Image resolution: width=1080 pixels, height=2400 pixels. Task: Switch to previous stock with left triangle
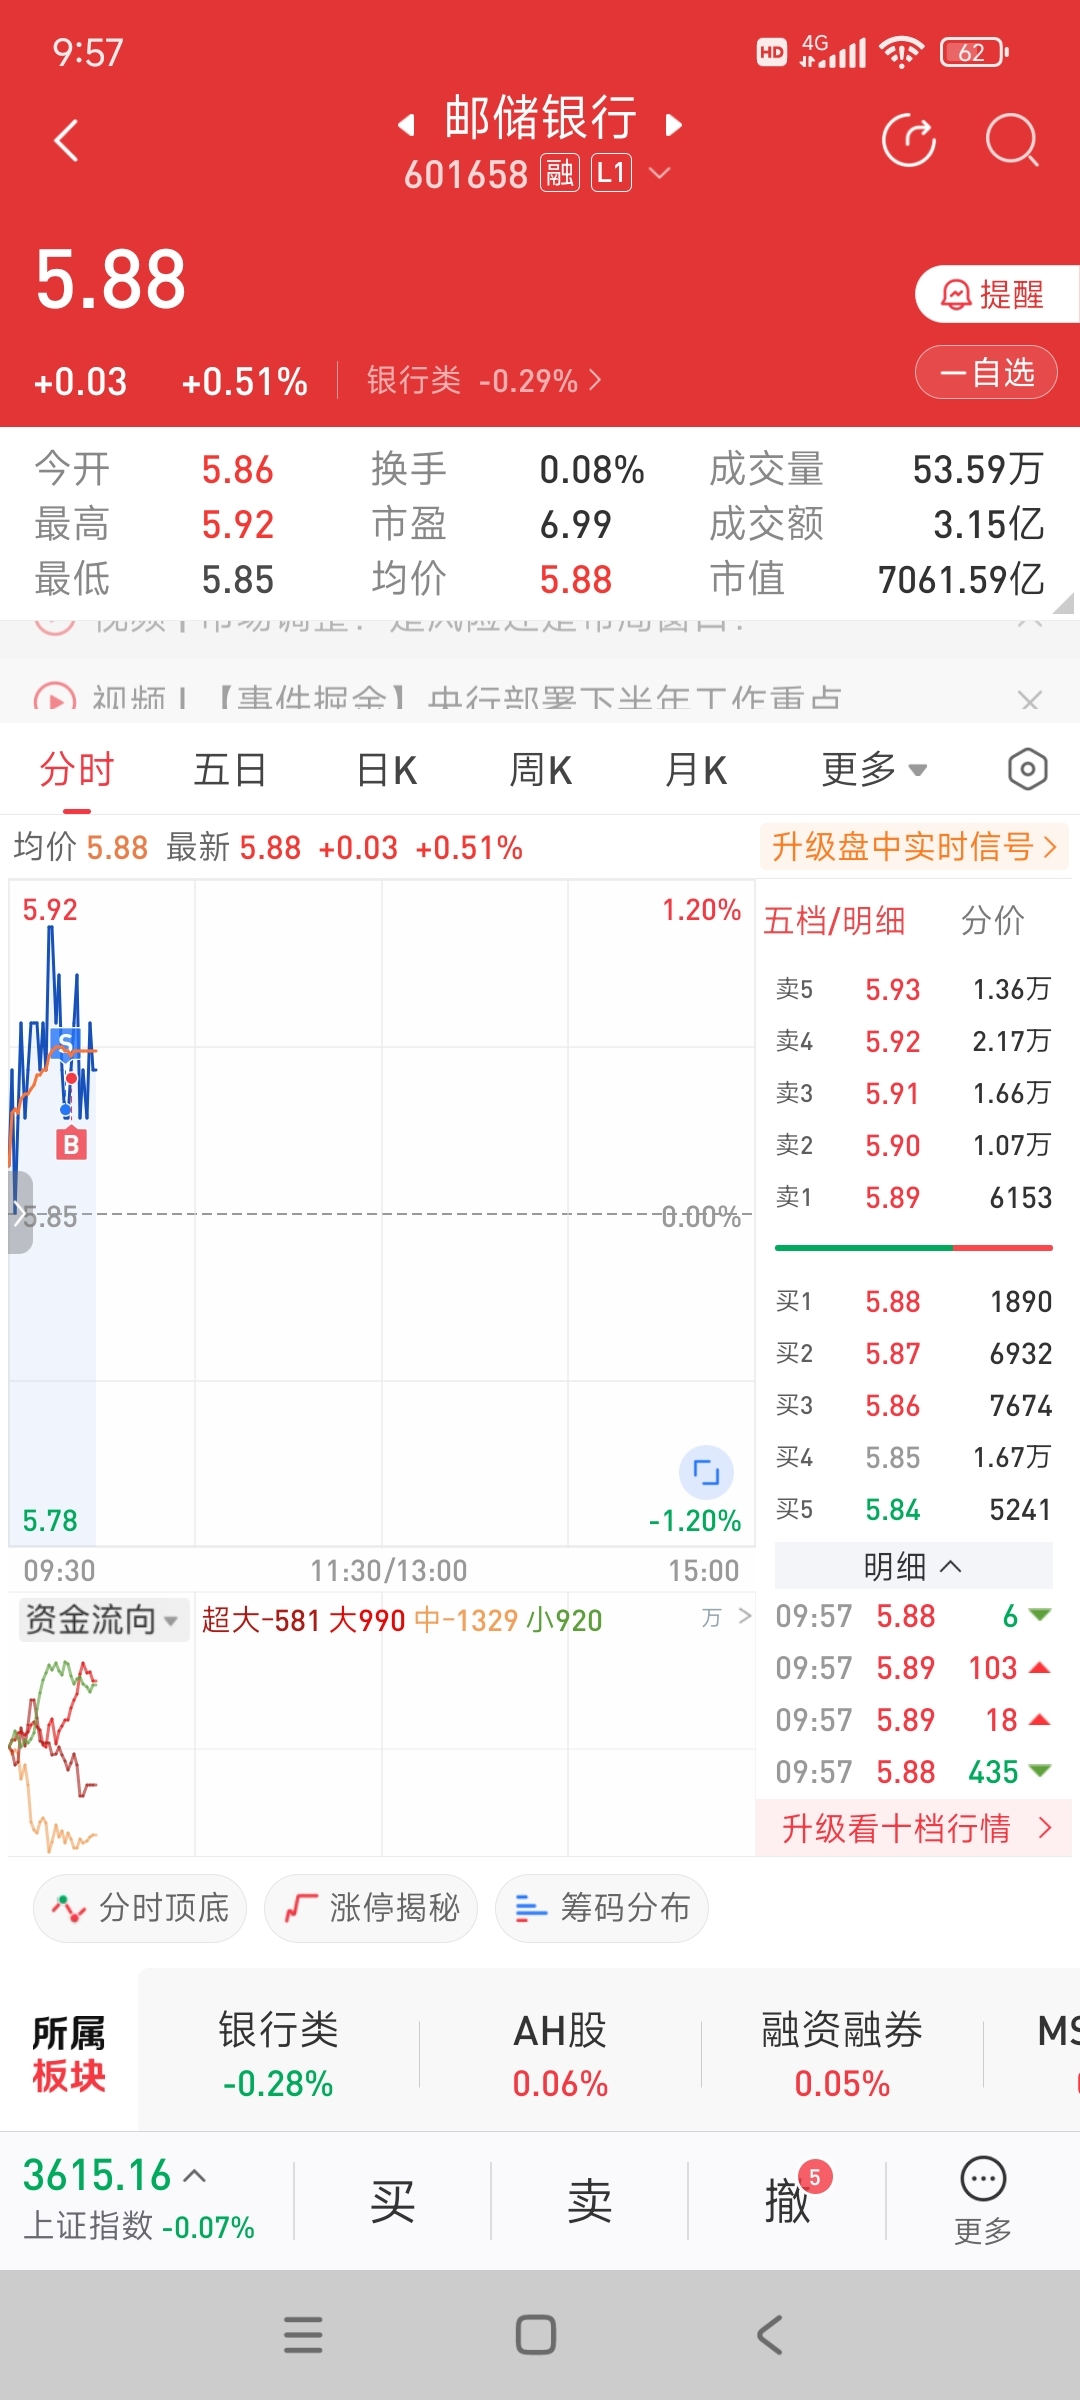405,124
